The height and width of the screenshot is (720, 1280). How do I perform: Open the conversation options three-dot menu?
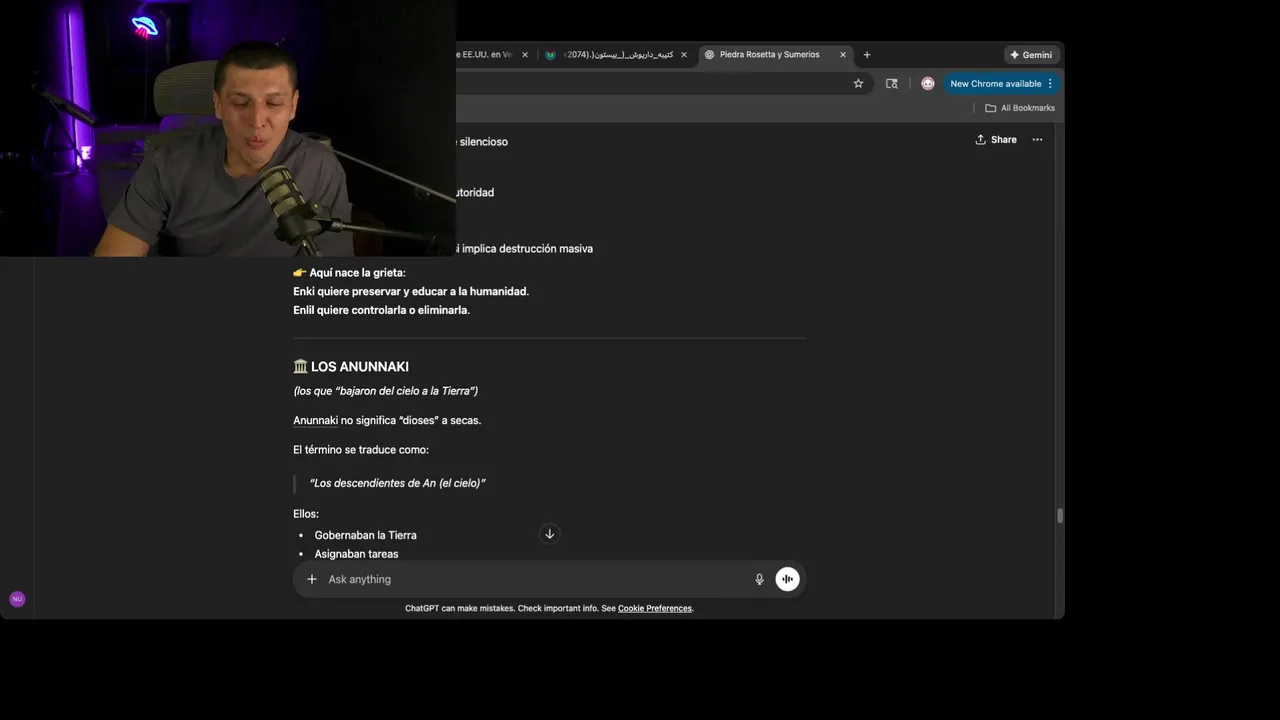pos(1037,140)
